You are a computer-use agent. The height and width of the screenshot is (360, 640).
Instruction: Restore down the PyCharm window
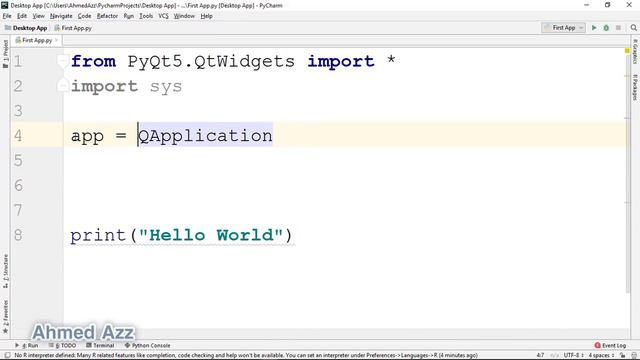[607, 5]
